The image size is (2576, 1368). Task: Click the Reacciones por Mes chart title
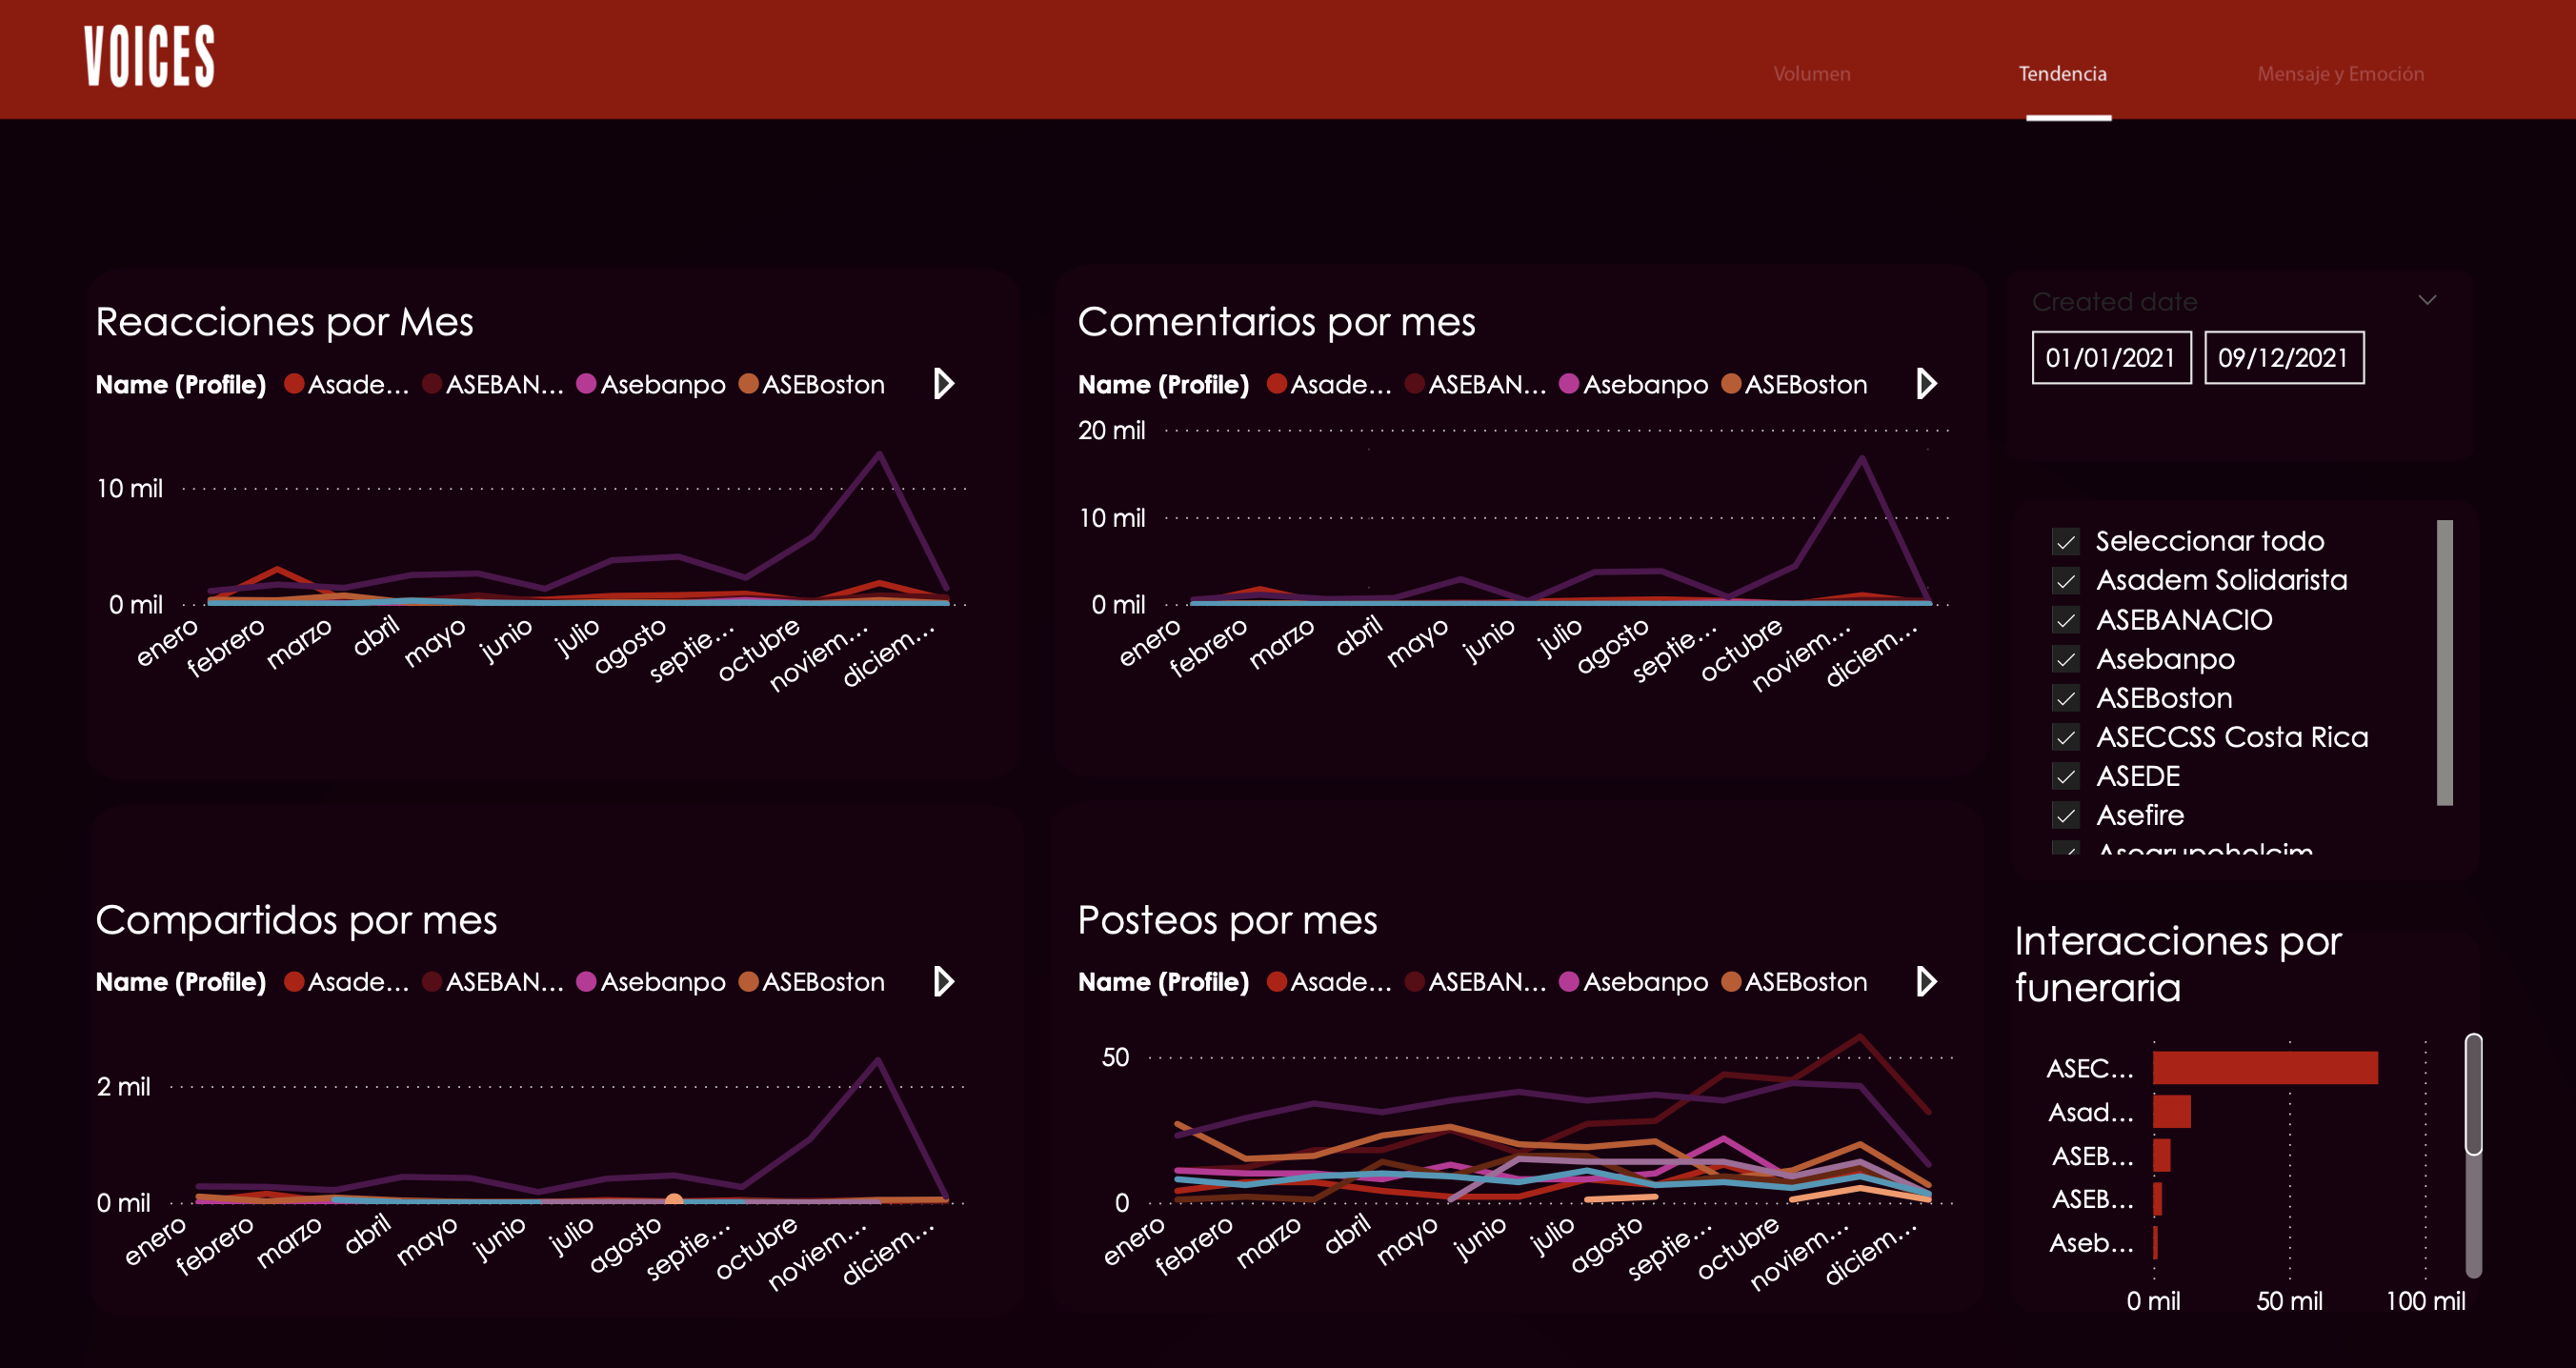tap(285, 322)
